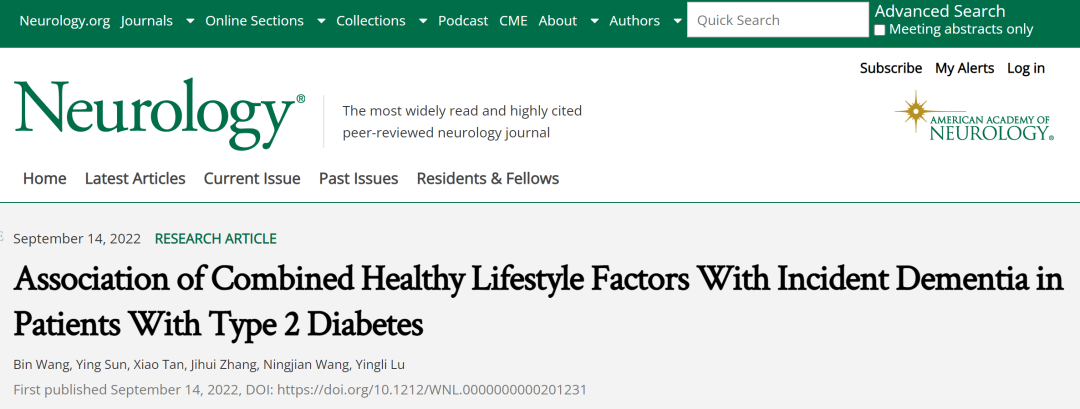The height and width of the screenshot is (409, 1080).
Task: Open the Advanced Search link
Action: point(939,11)
